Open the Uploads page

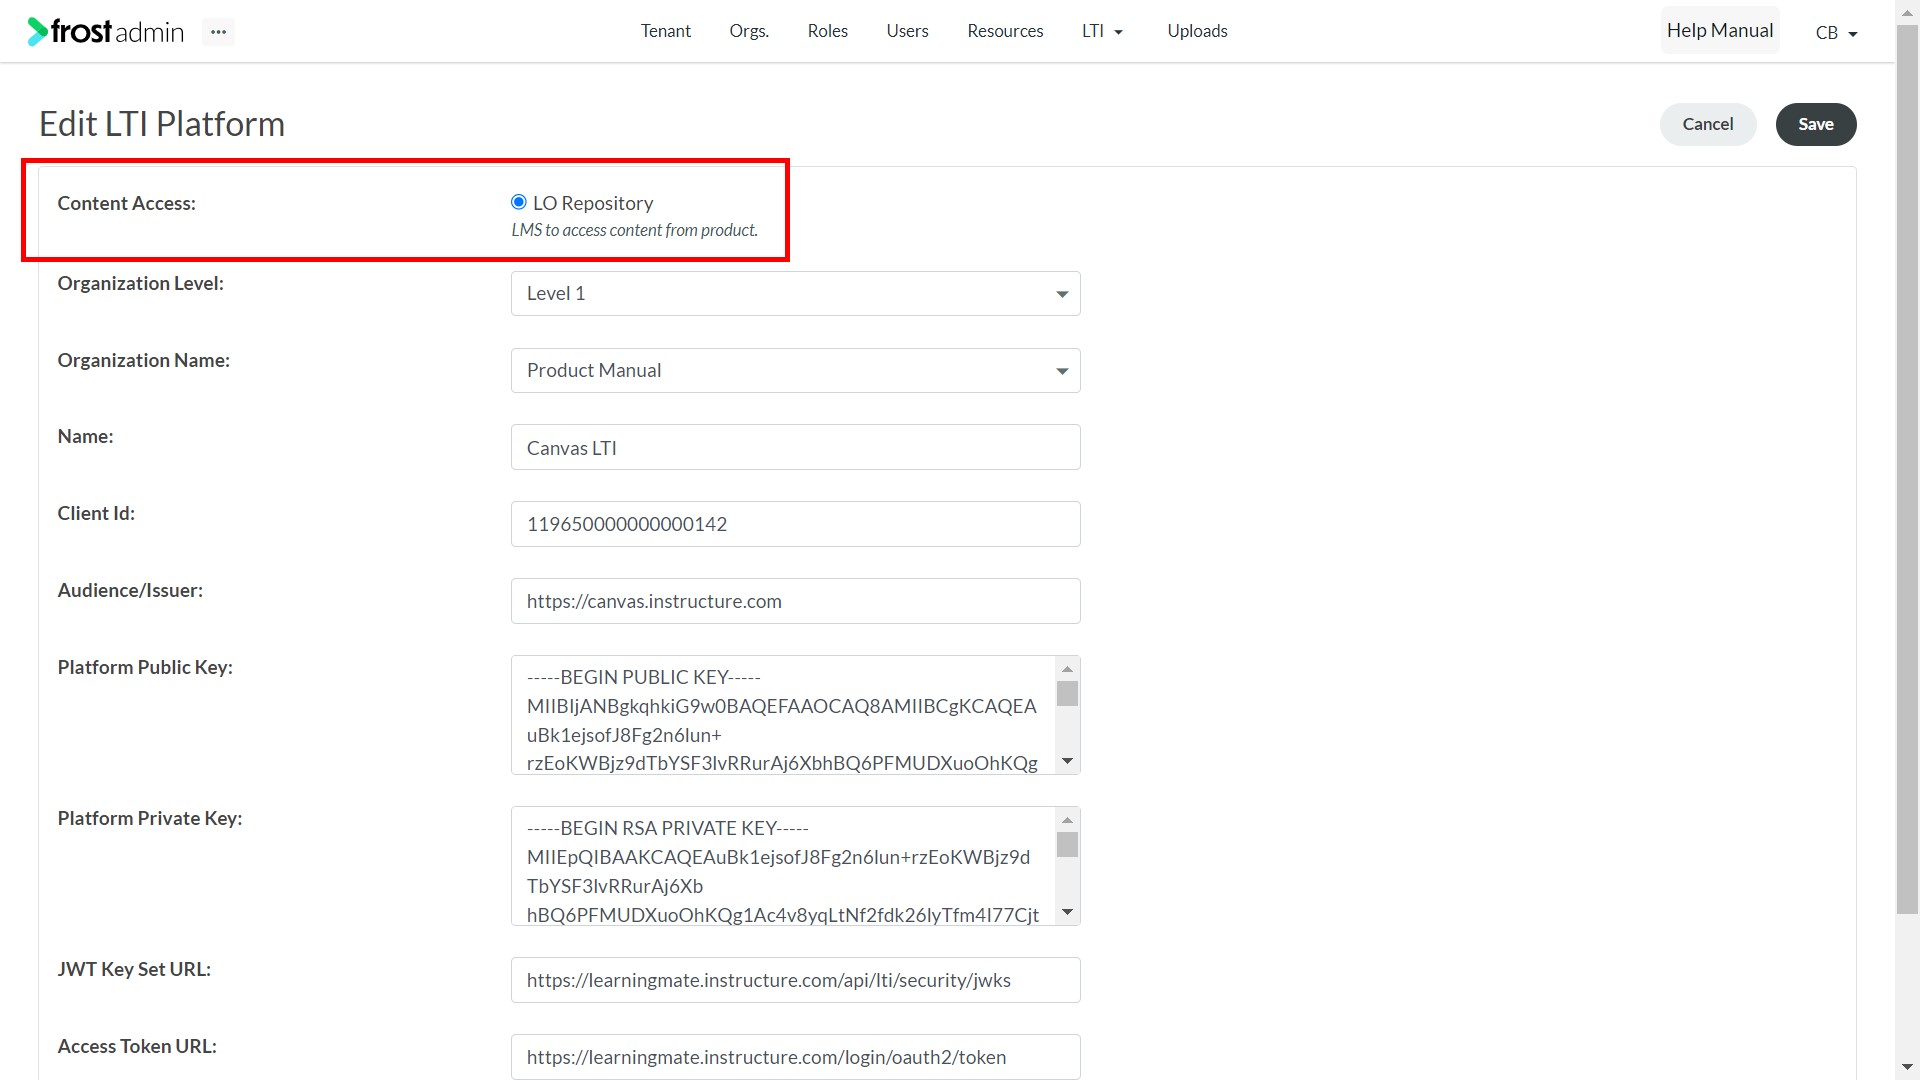pos(1197,31)
